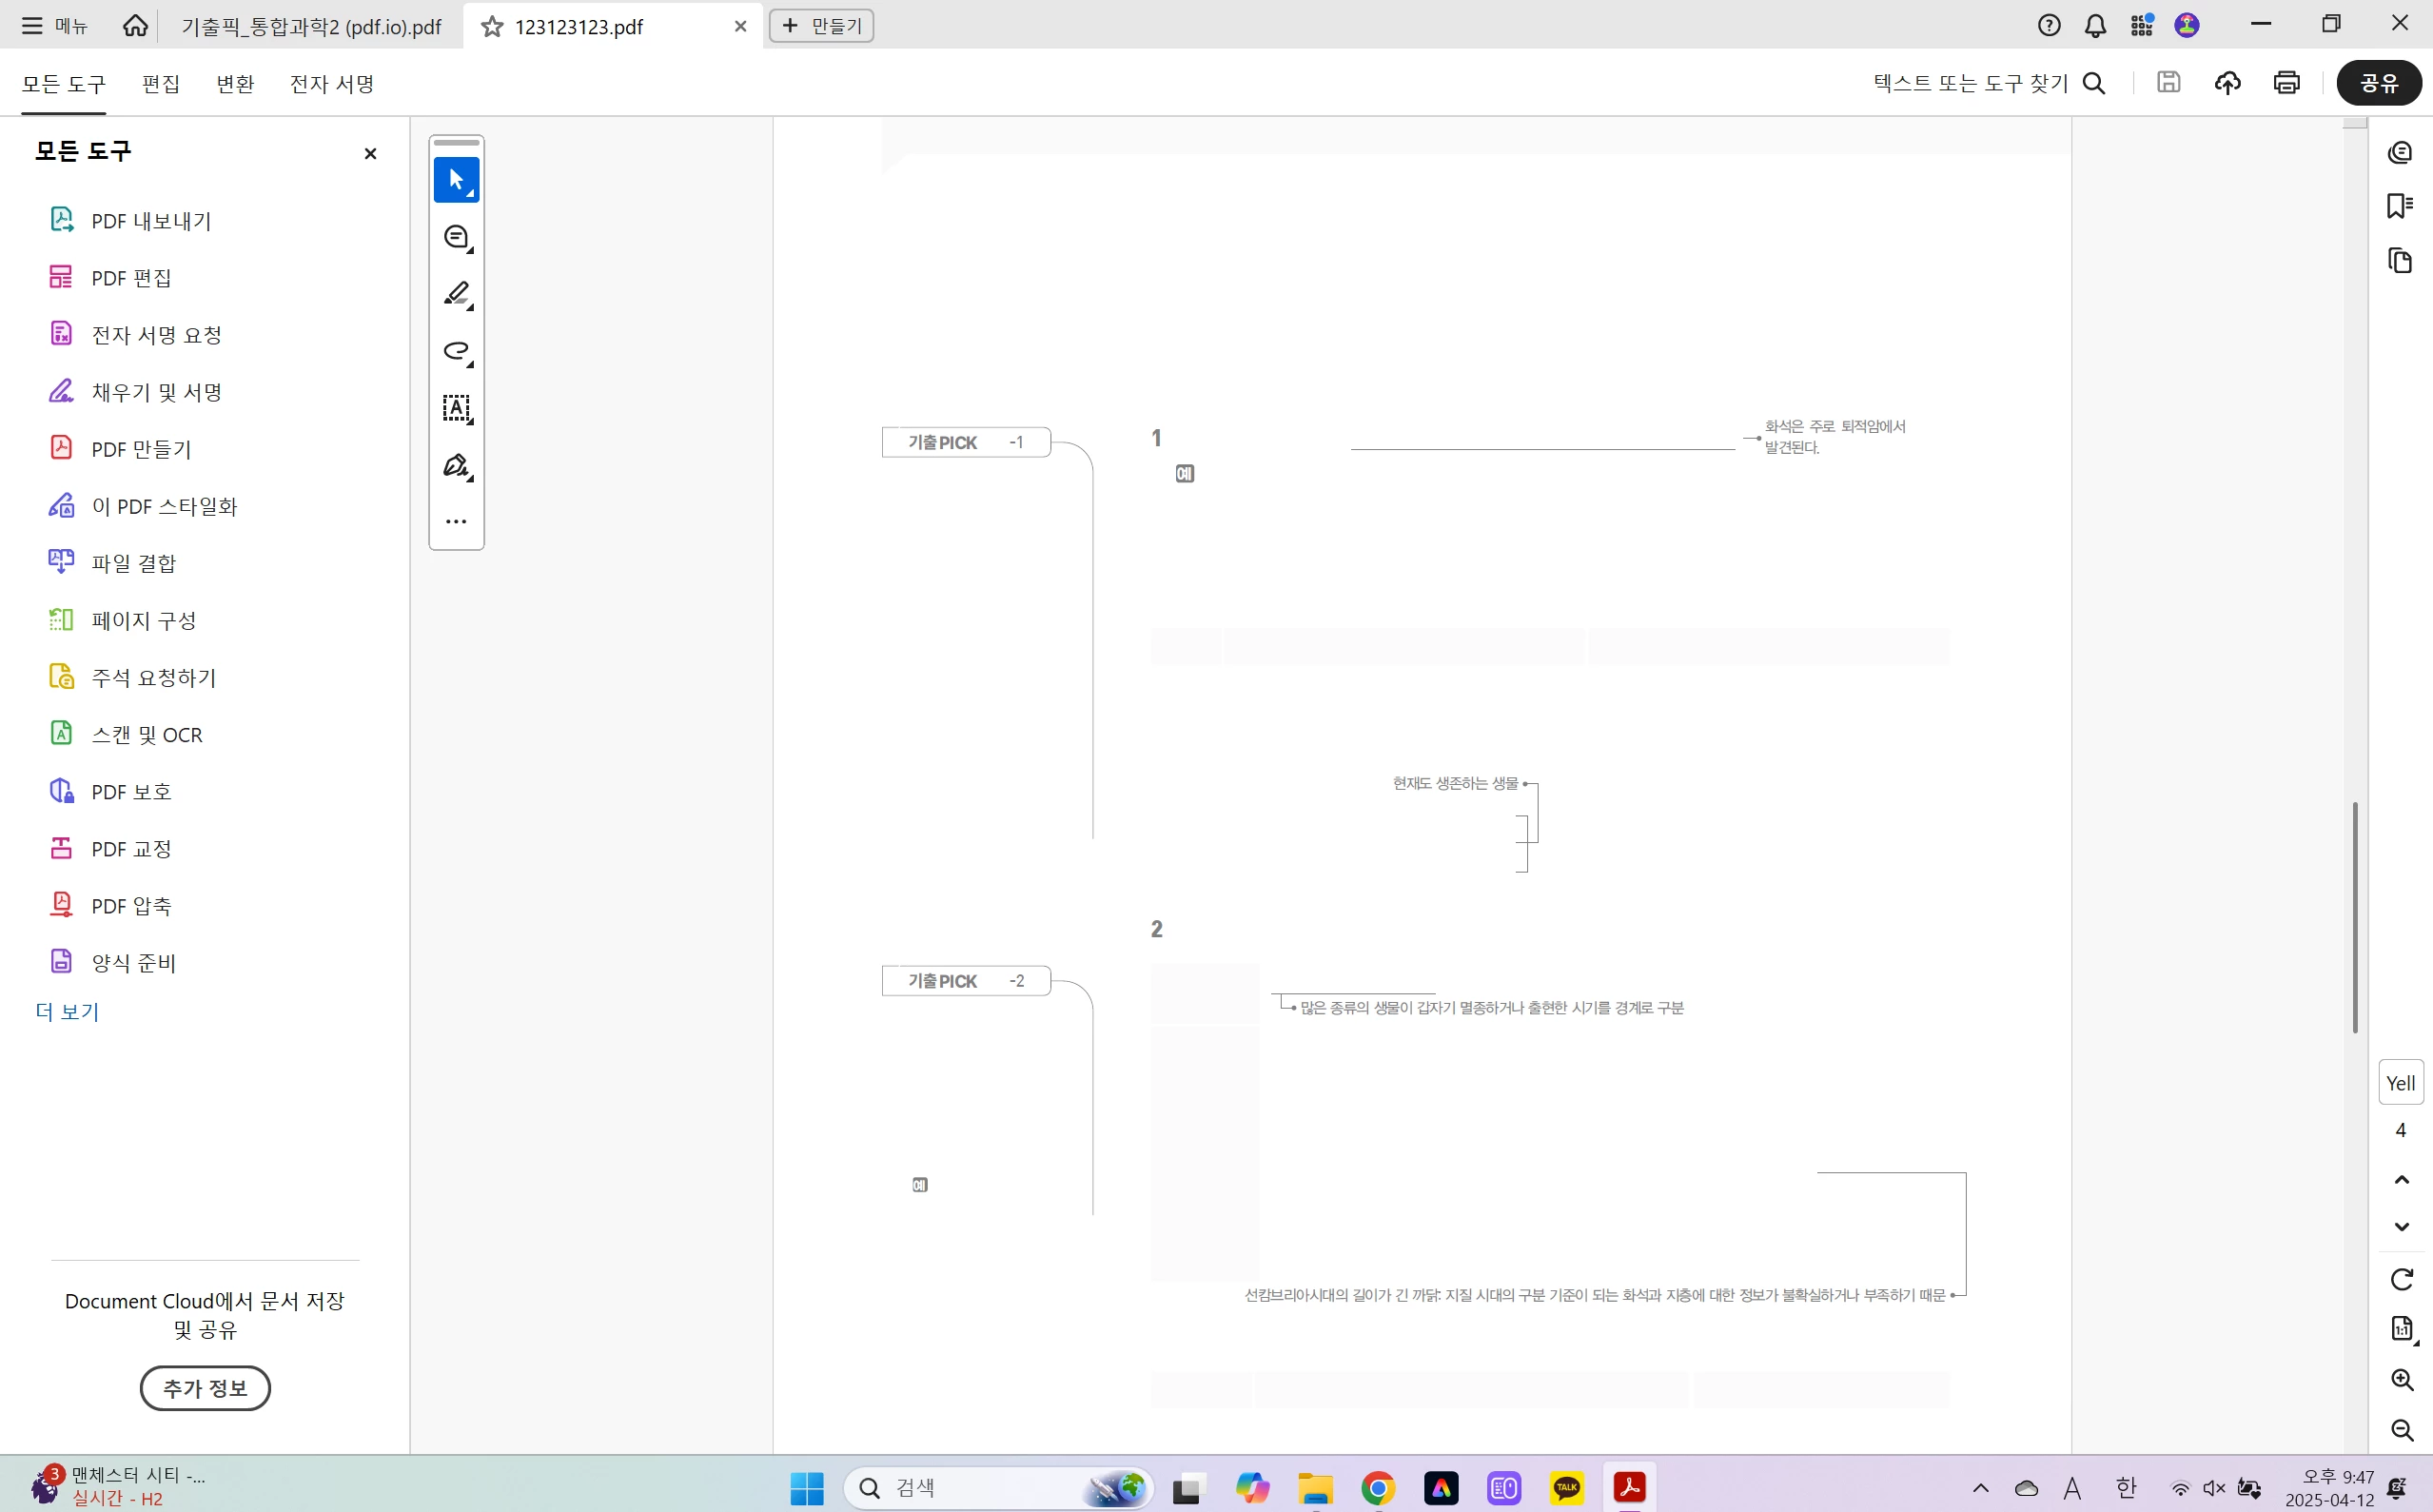This screenshot has width=2433, height=1512.
Task: Open Chrome from the taskbar
Action: [x=1378, y=1488]
